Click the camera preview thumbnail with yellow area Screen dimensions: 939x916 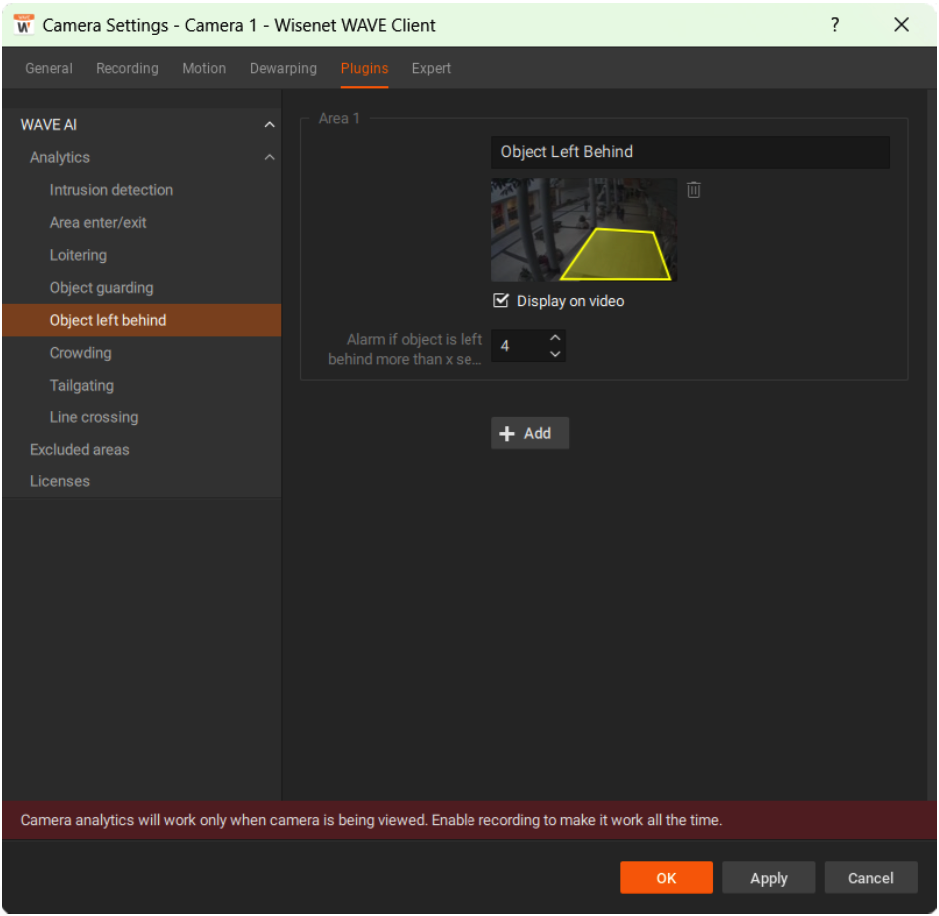point(584,230)
